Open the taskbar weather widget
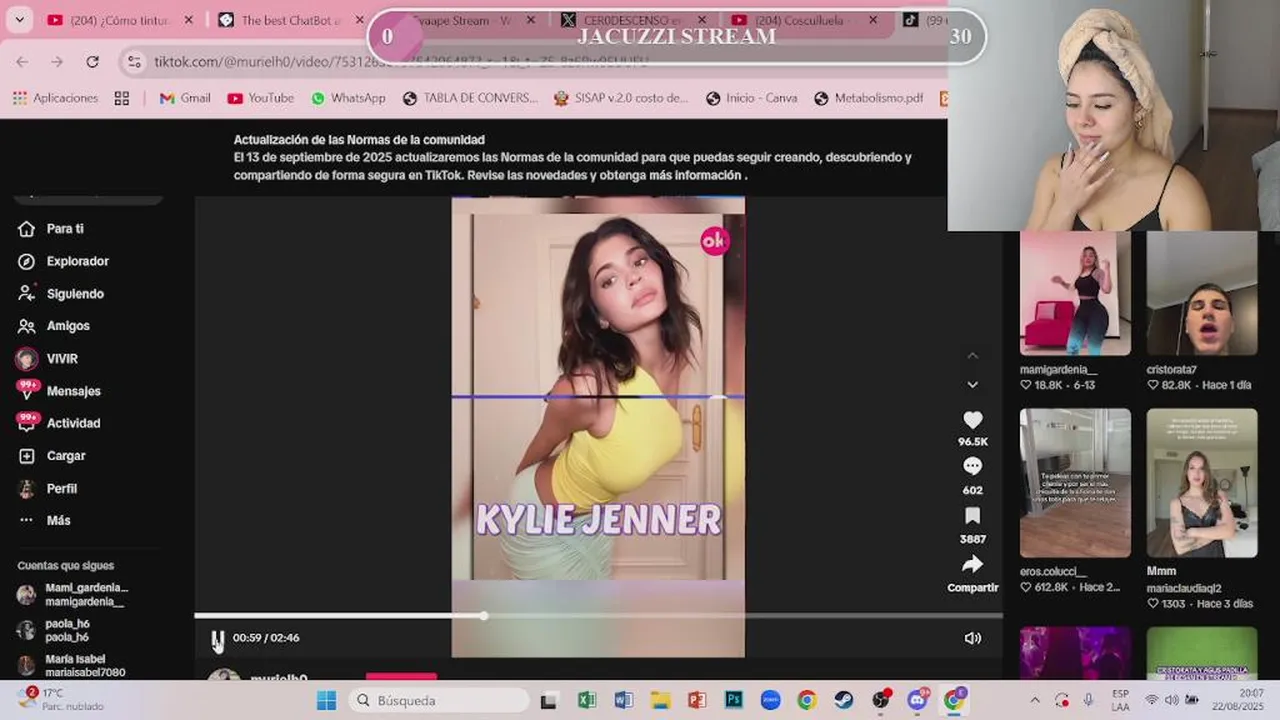This screenshot has height=720, width=1280. pos(60,700)
